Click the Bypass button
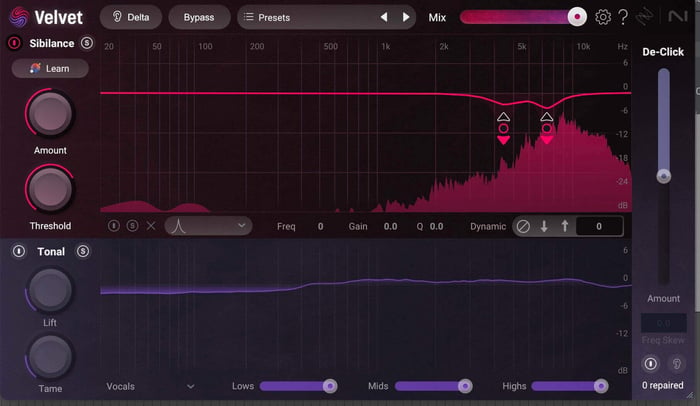Screen dimensions: 700x406 pos(199,17)
